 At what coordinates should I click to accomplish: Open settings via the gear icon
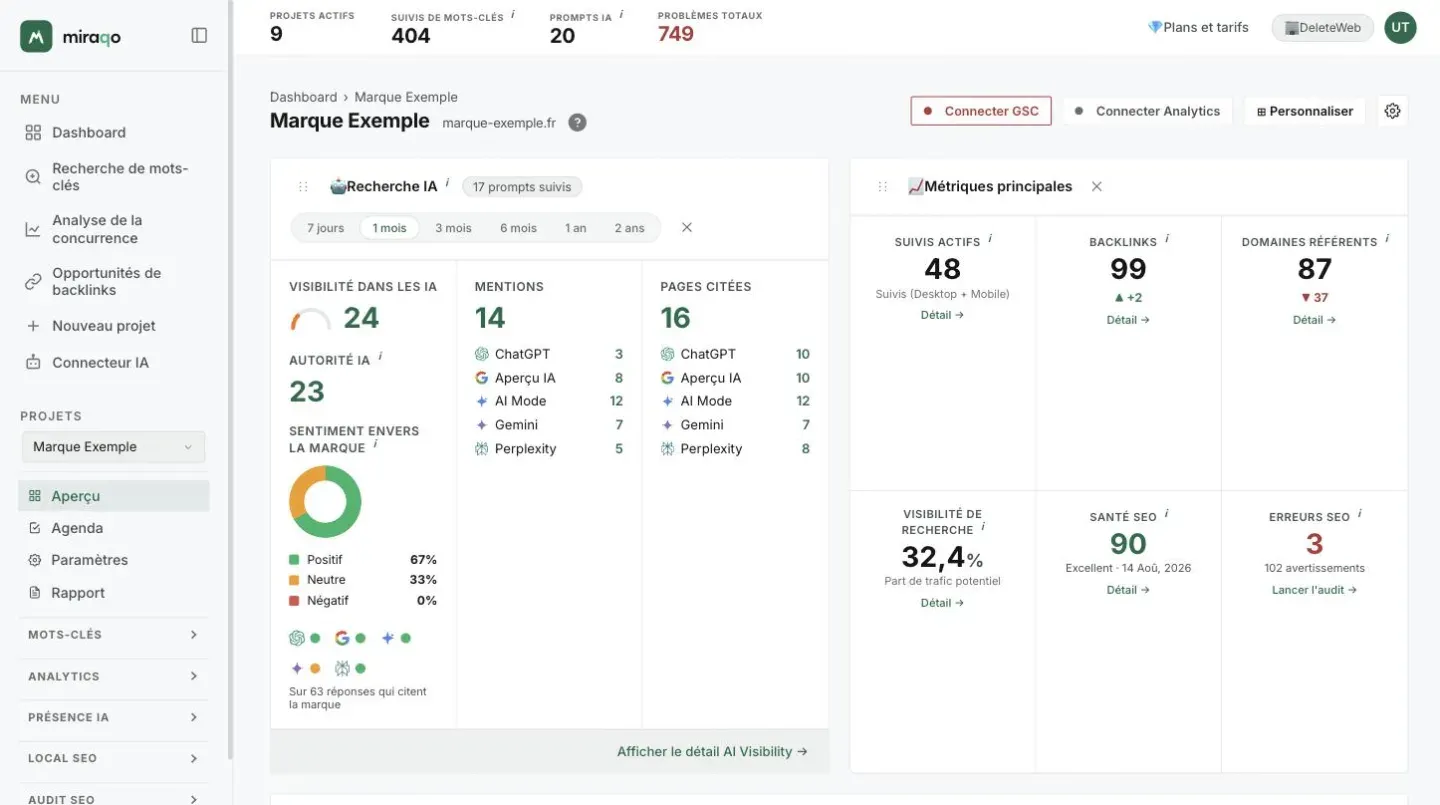pyautogui.click(x=1392, y=111)
